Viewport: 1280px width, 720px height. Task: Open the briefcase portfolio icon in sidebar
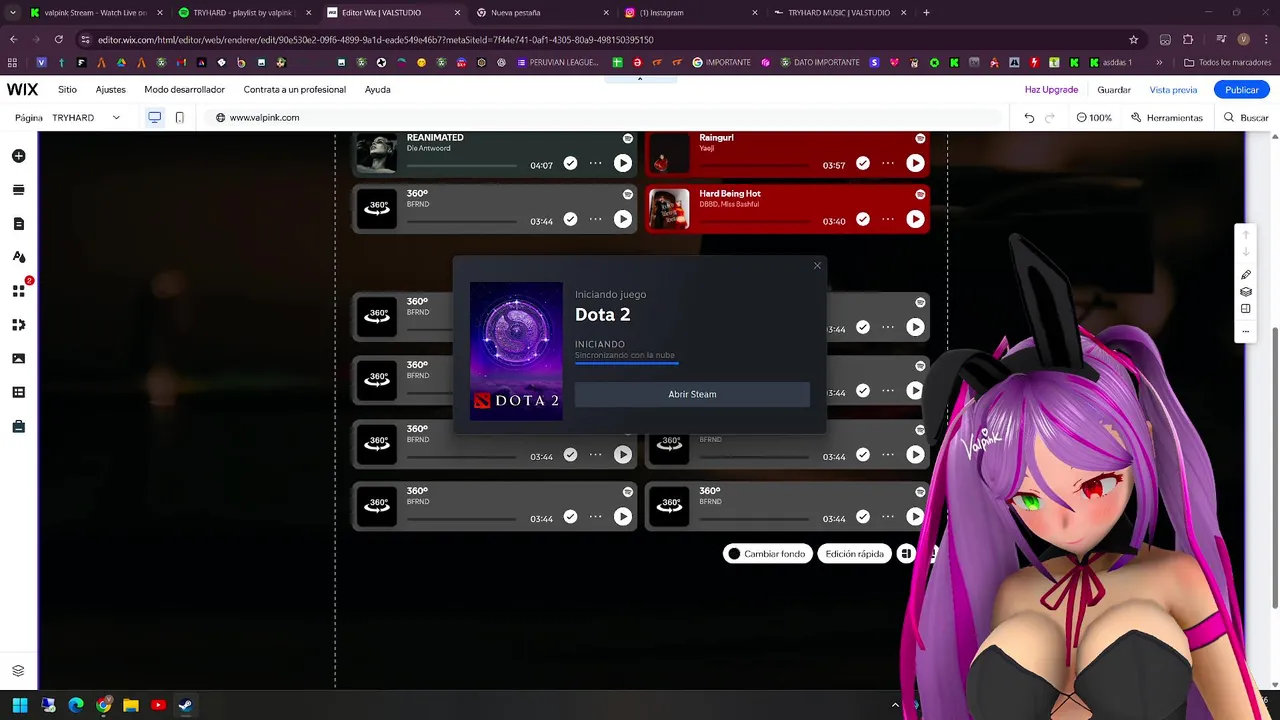pos(18,426)
